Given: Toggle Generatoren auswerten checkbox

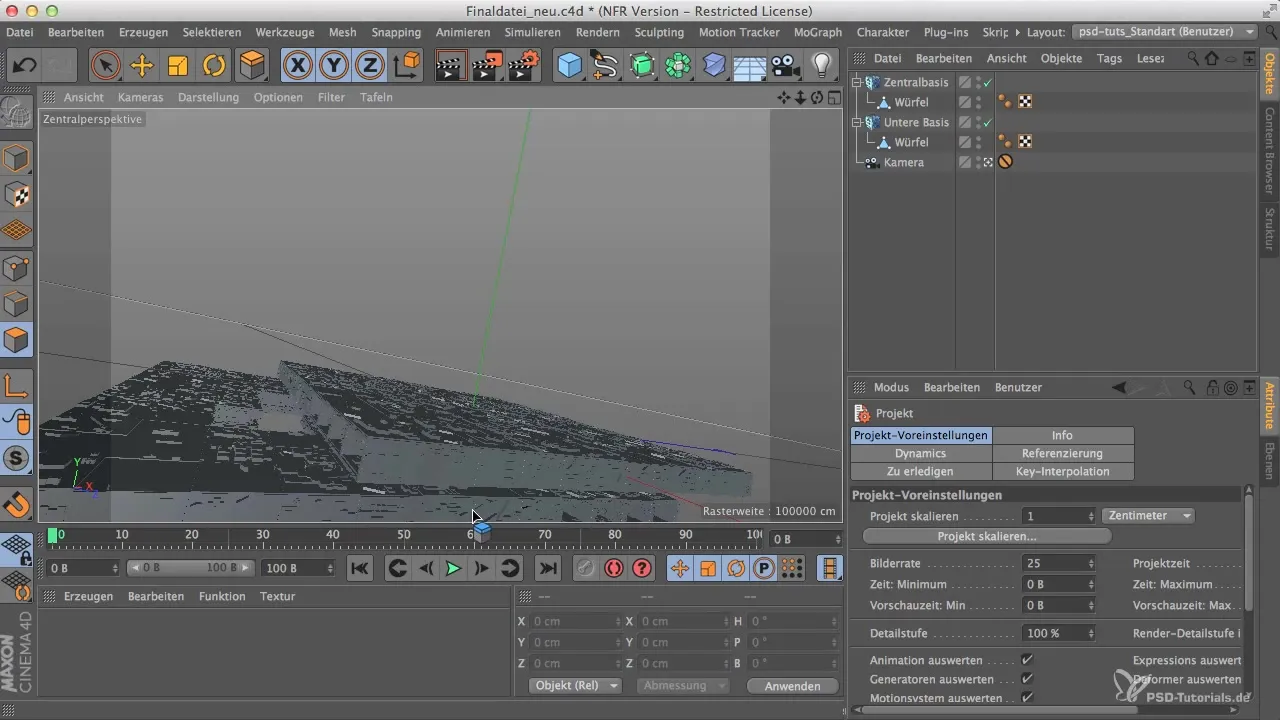Looking at the screenshot, I should point(1026,679).
